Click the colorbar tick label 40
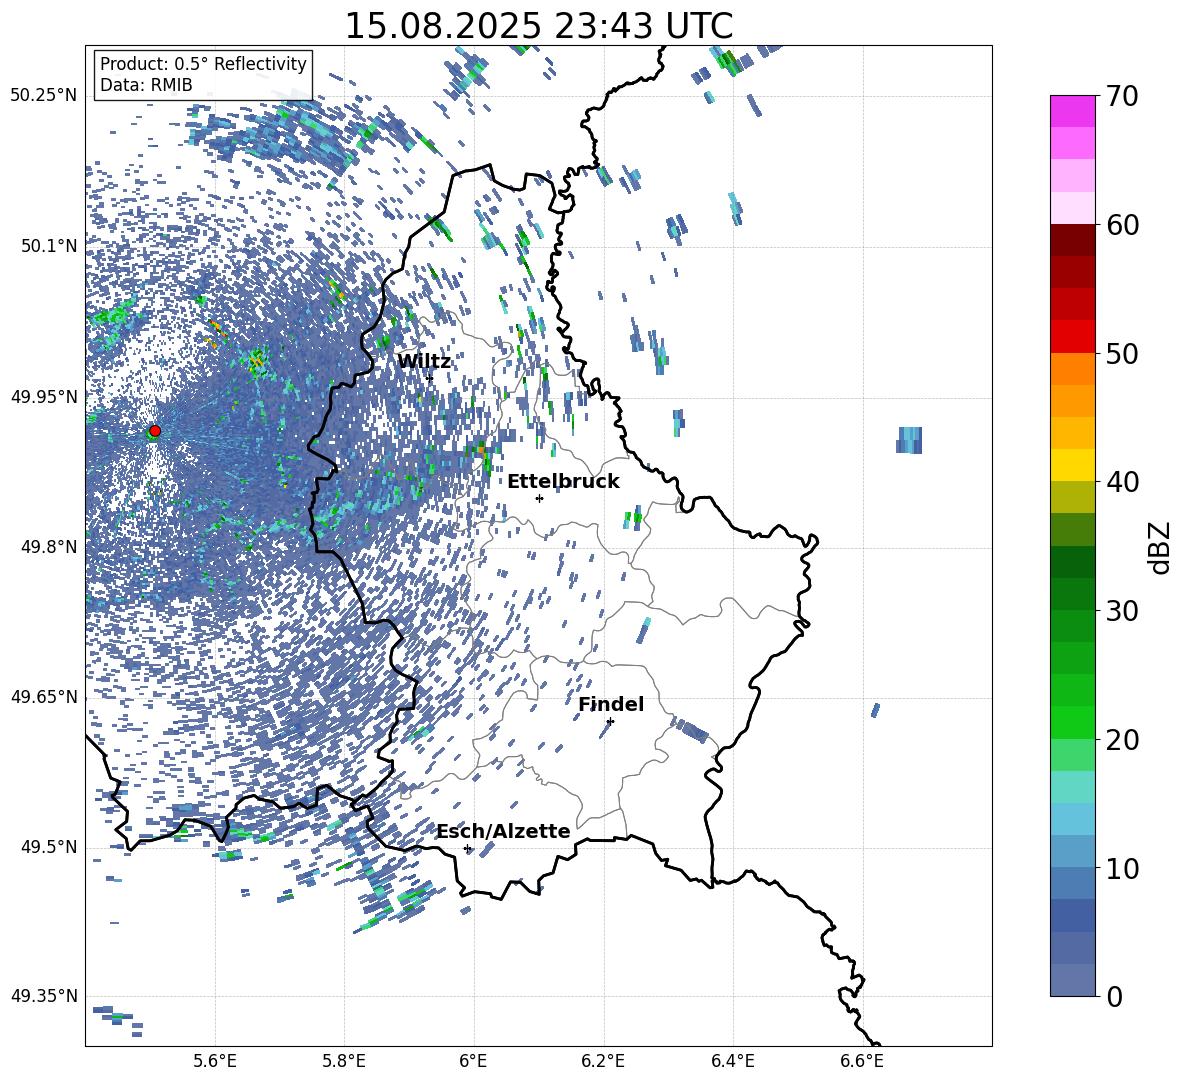The width and height of the screenshot is (1184, 1081). click(x=1122, y=482)
